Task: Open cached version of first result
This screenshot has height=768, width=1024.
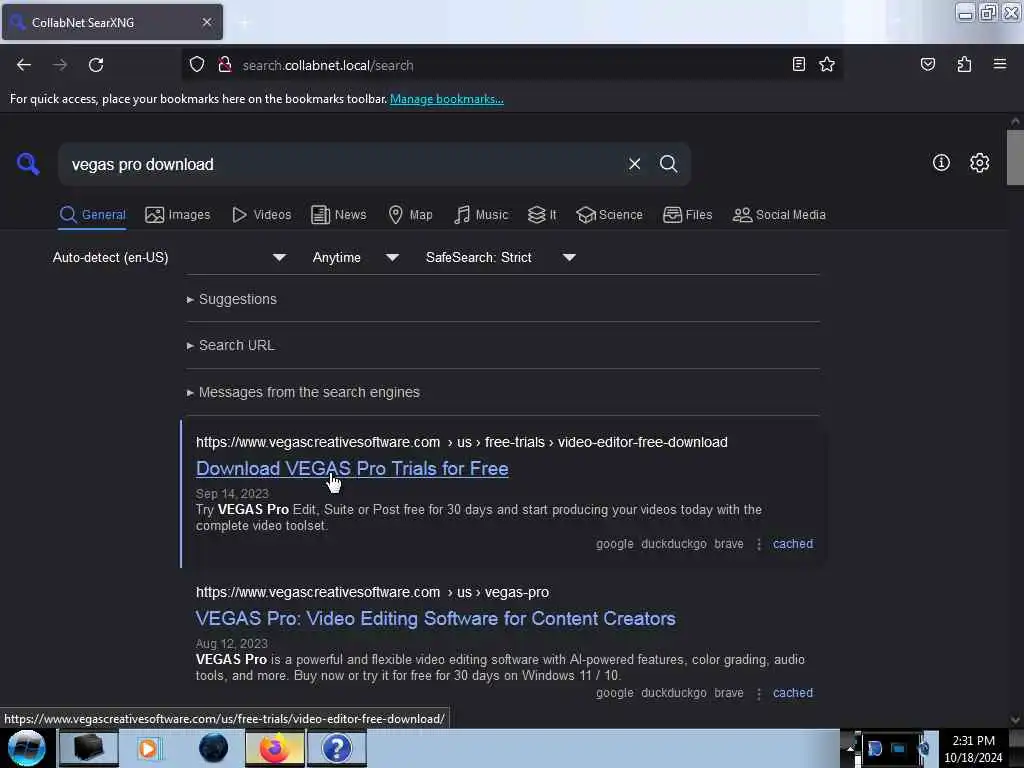Action: [x=793, y=544]
